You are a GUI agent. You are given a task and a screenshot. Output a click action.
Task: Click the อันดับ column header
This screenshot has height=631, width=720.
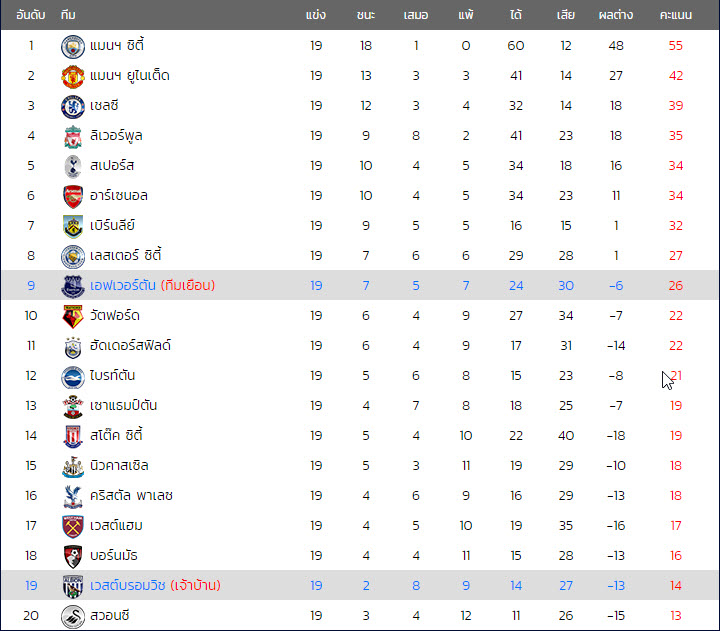pos(31,15)
